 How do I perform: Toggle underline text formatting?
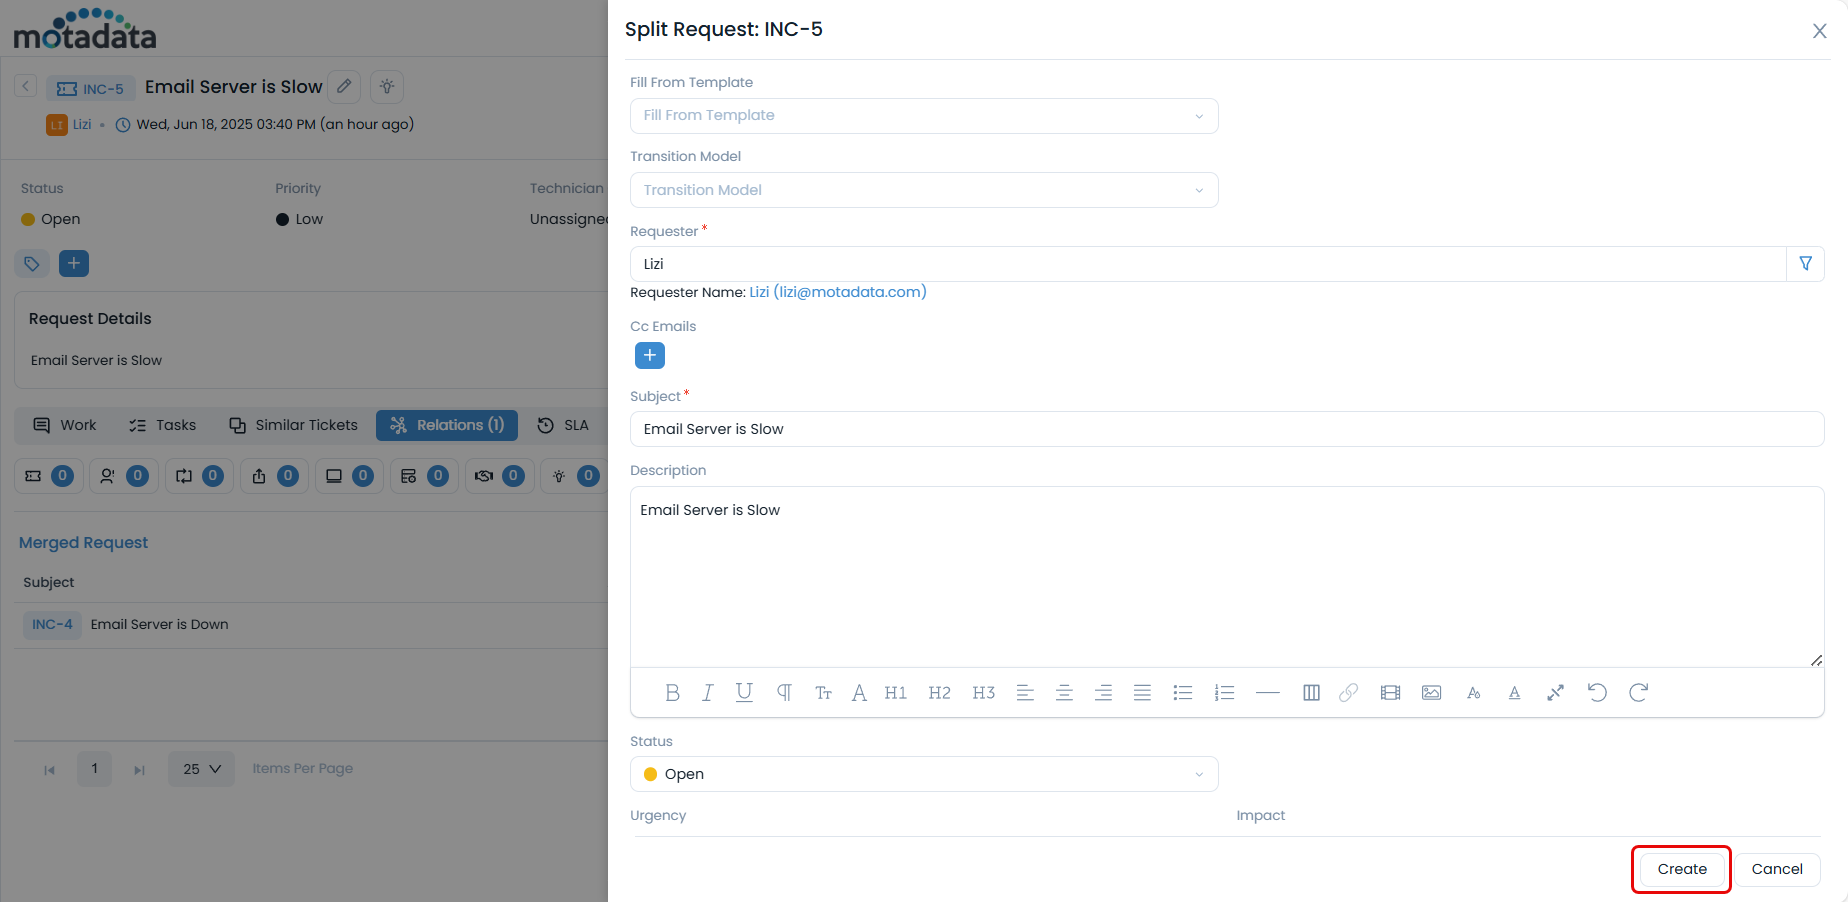(x=744, y=693)
